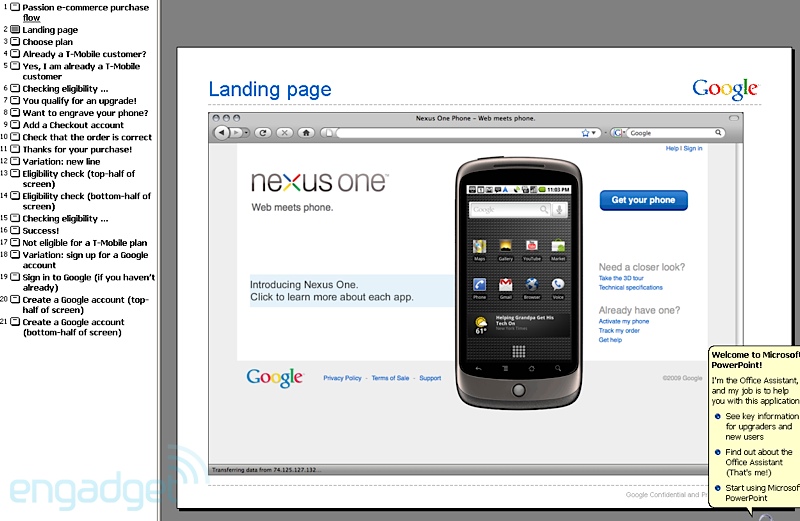The height and width of the screenshot is (521, 800).
Task: Tap the YouTube app icon on the phone
Action: (532, 246)
